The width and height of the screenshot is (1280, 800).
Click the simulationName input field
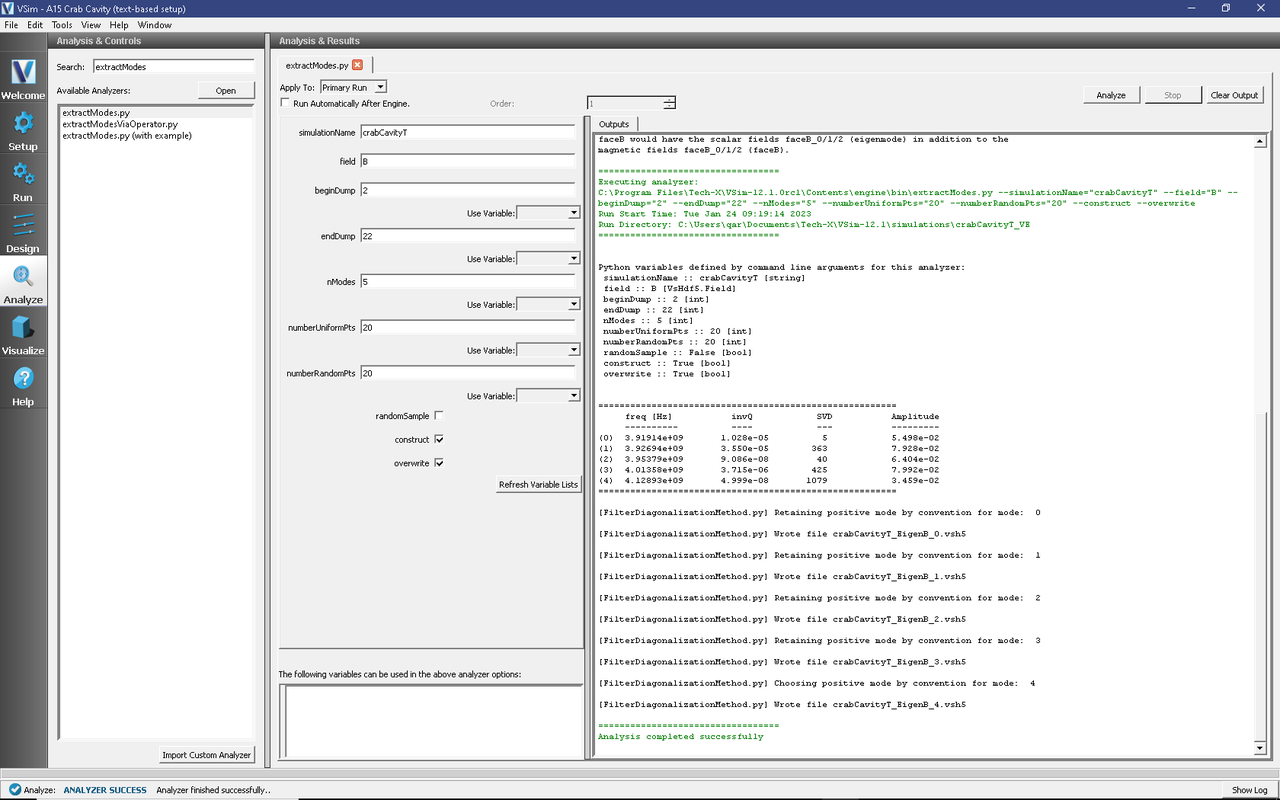[467, 132]
